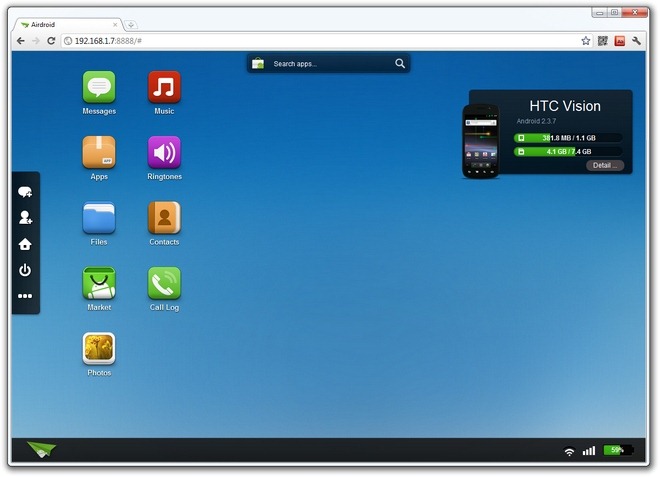Open the Ringtones icon
Screen dimensions: 660x477
pos(164,152)
